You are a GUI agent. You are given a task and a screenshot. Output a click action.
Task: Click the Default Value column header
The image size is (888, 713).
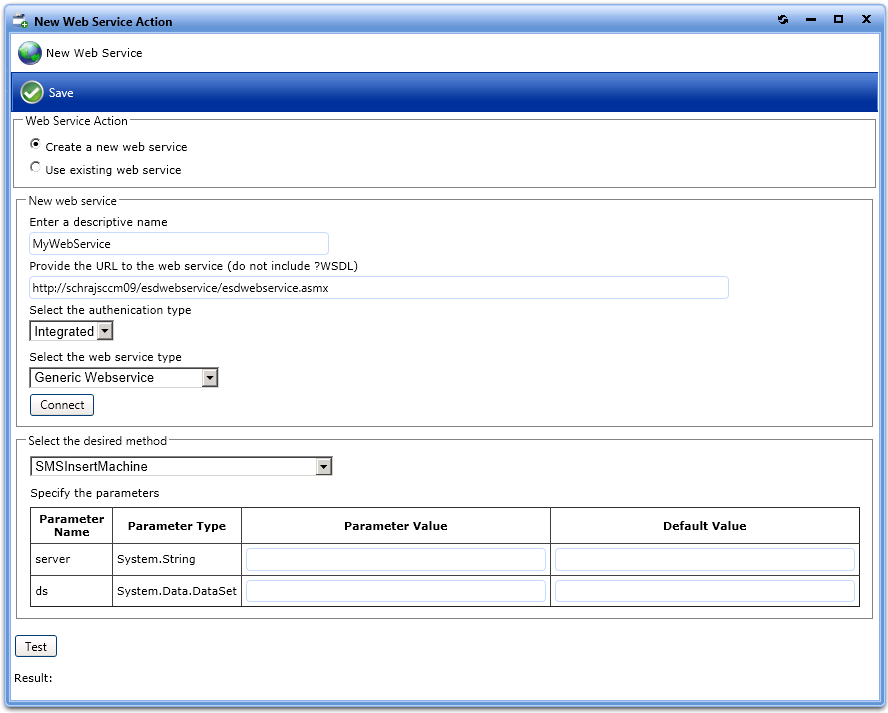(x=705, y=526)
